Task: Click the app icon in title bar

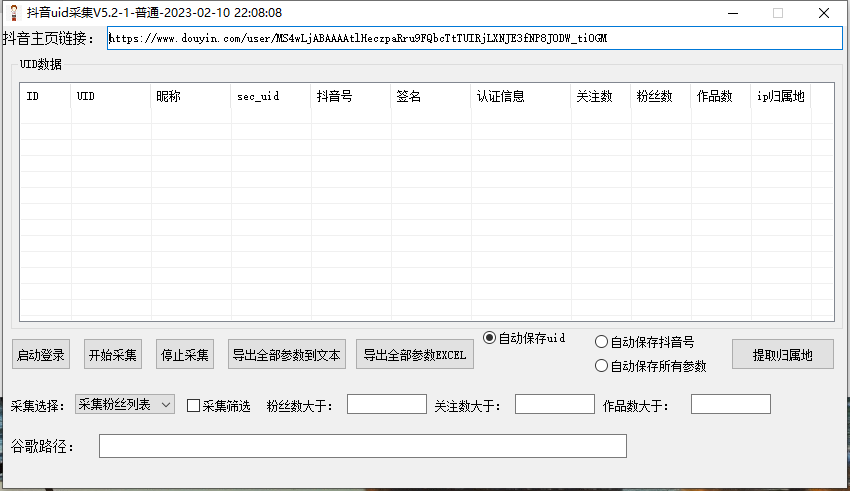Action: [x=13, y=13]
